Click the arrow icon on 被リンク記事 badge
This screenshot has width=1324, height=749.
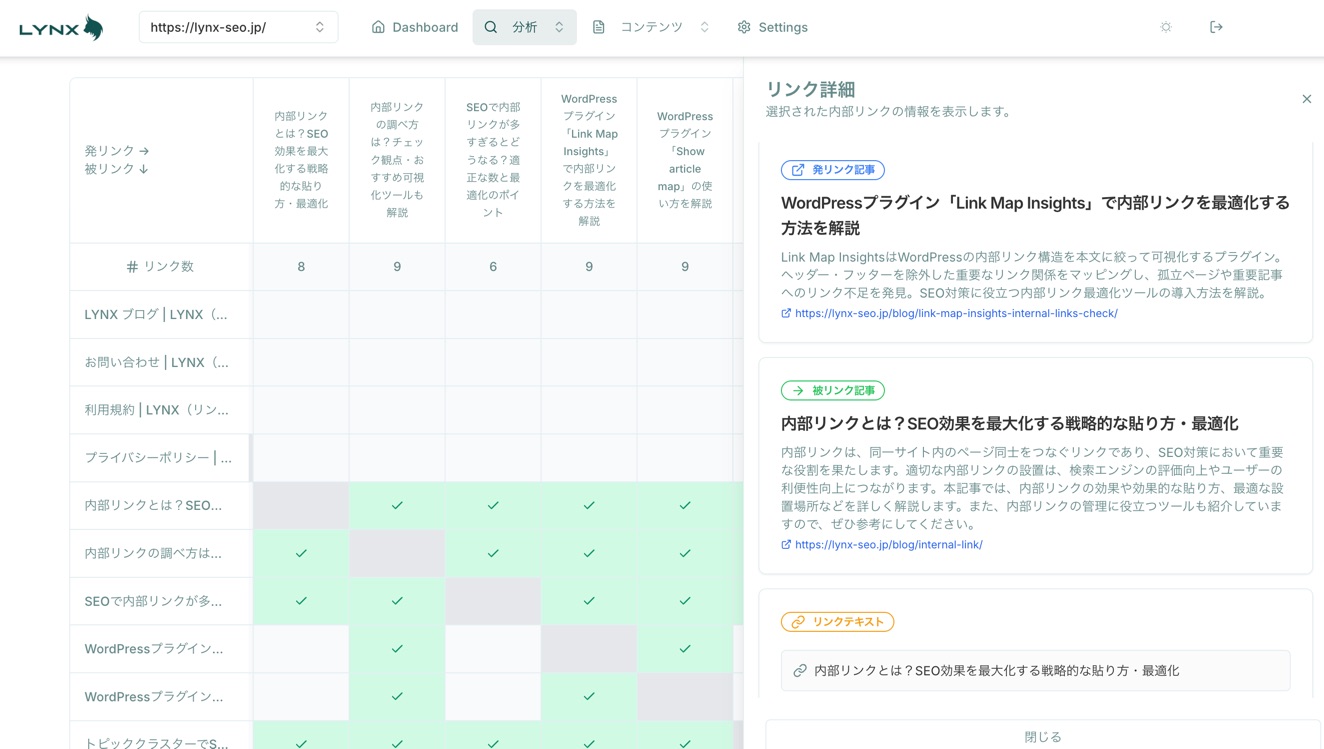797,390
